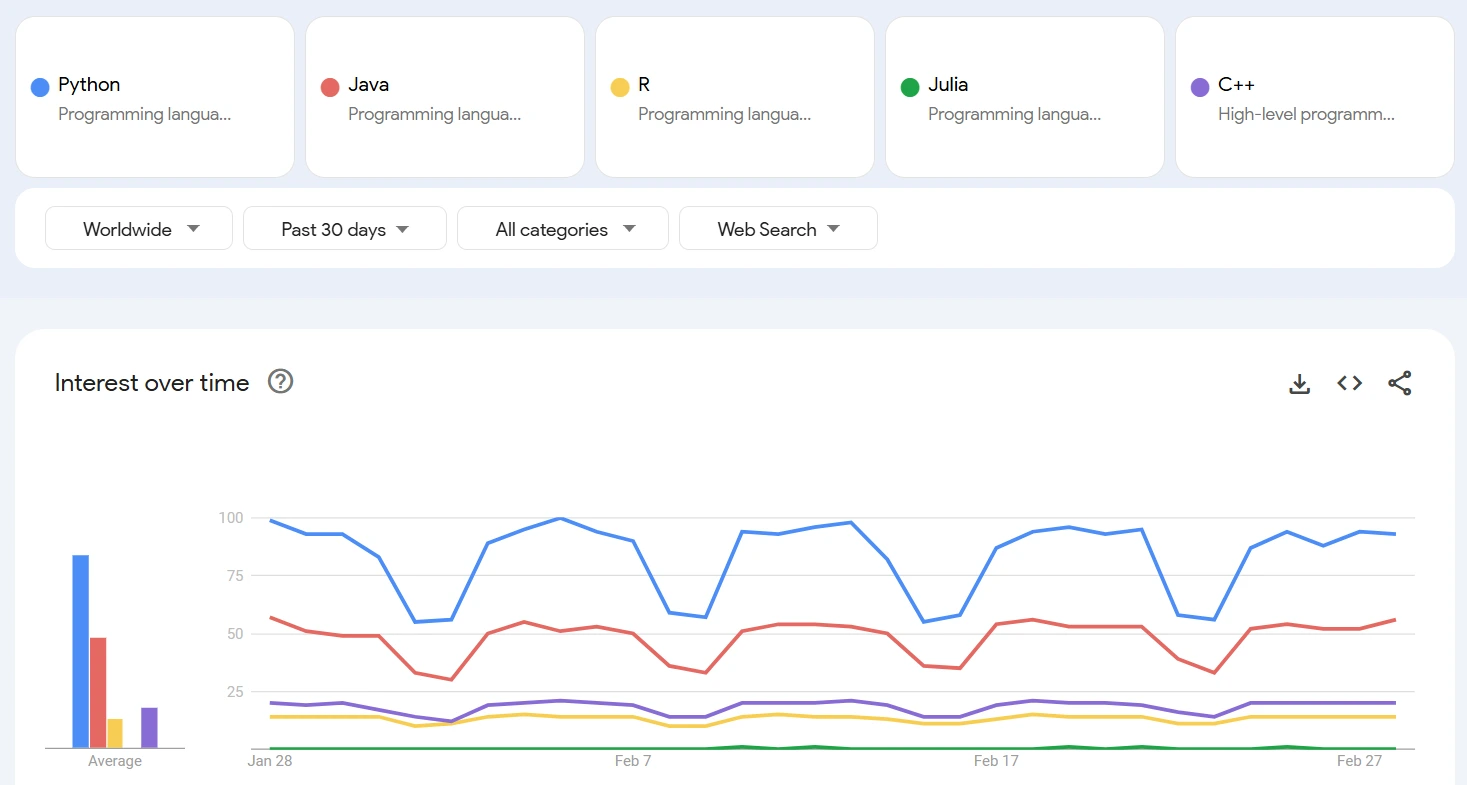The width and height of the screenshot is (1467, 785).
Task: Open the All categories dropdown
Action: [x=563, y=228]
